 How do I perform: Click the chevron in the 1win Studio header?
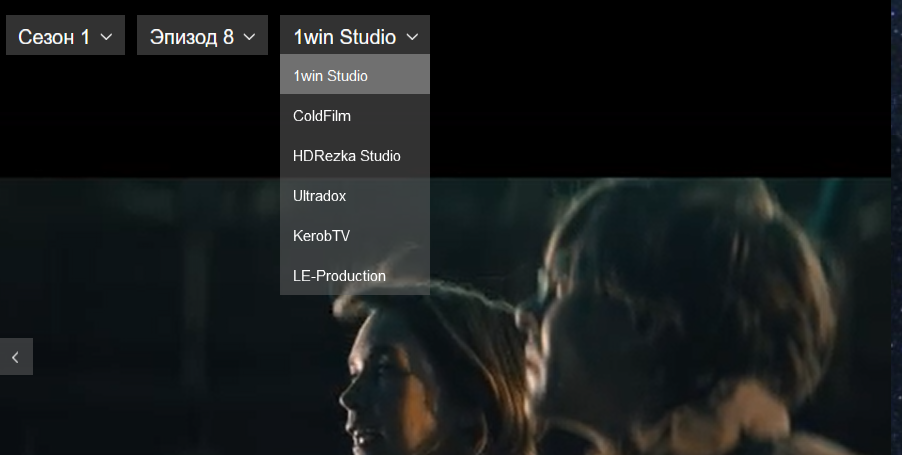(x=412, y=38)
